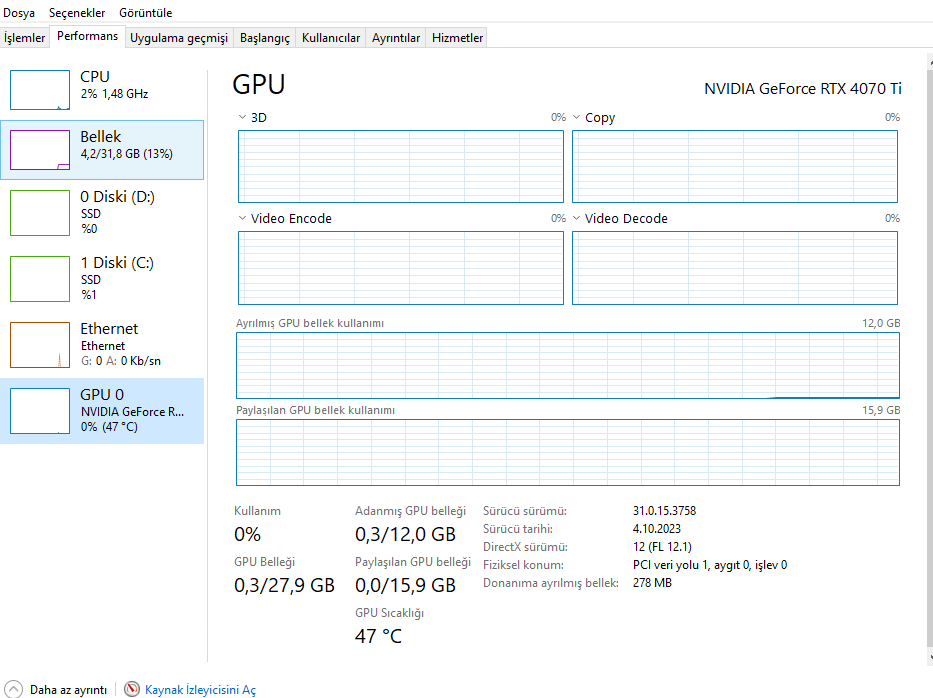Open the 1 Diski (C:) graph
Image resolution: width=933 pixels, height=698 pixels.
pyautogui.click(x=40, y=278)
